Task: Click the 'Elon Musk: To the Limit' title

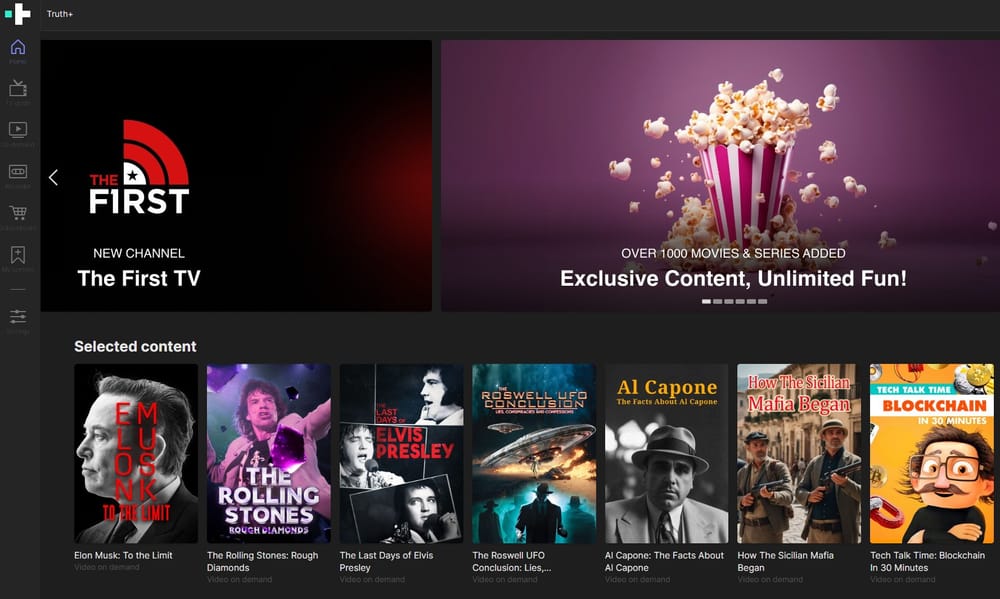Action: [x=123, y=556]
